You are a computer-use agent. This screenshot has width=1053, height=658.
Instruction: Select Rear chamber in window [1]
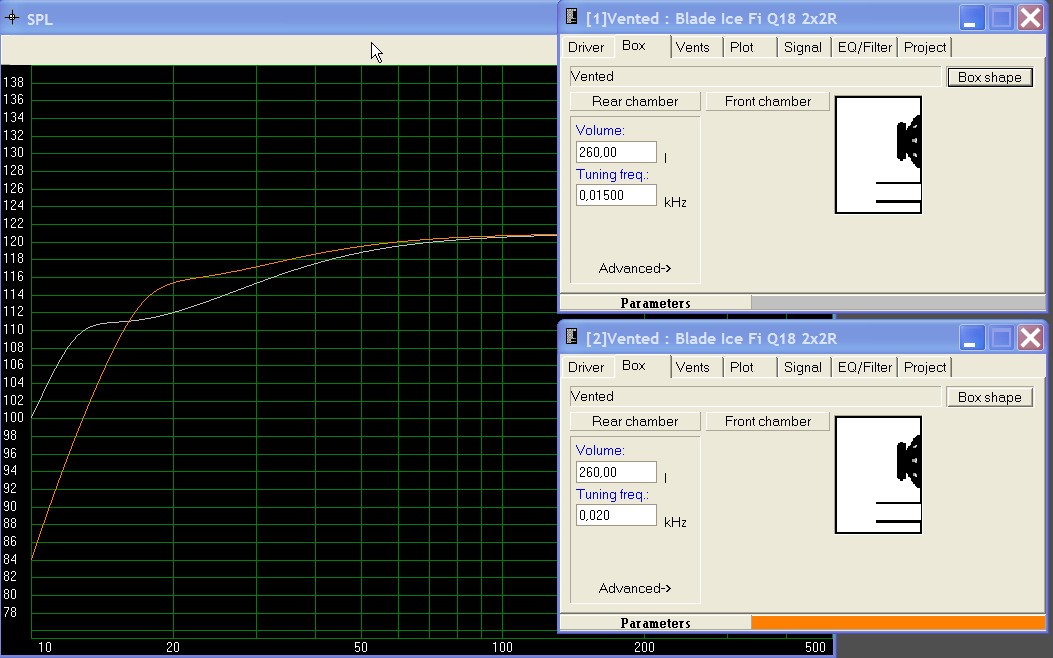(635, 101)
